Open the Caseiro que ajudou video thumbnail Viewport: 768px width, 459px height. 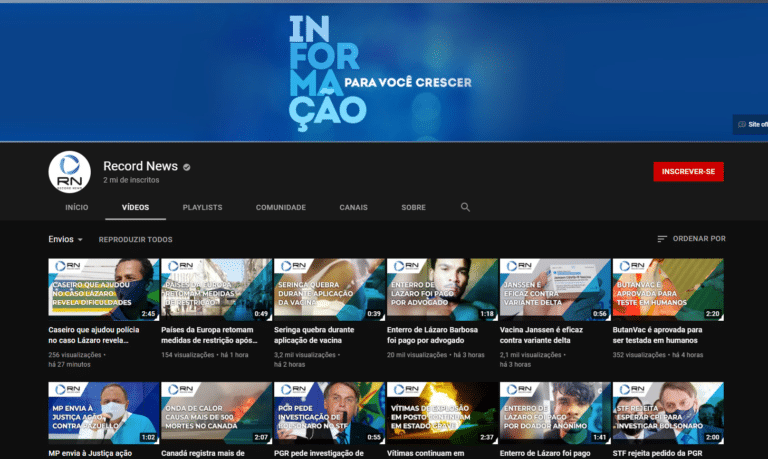coord(104,289)
